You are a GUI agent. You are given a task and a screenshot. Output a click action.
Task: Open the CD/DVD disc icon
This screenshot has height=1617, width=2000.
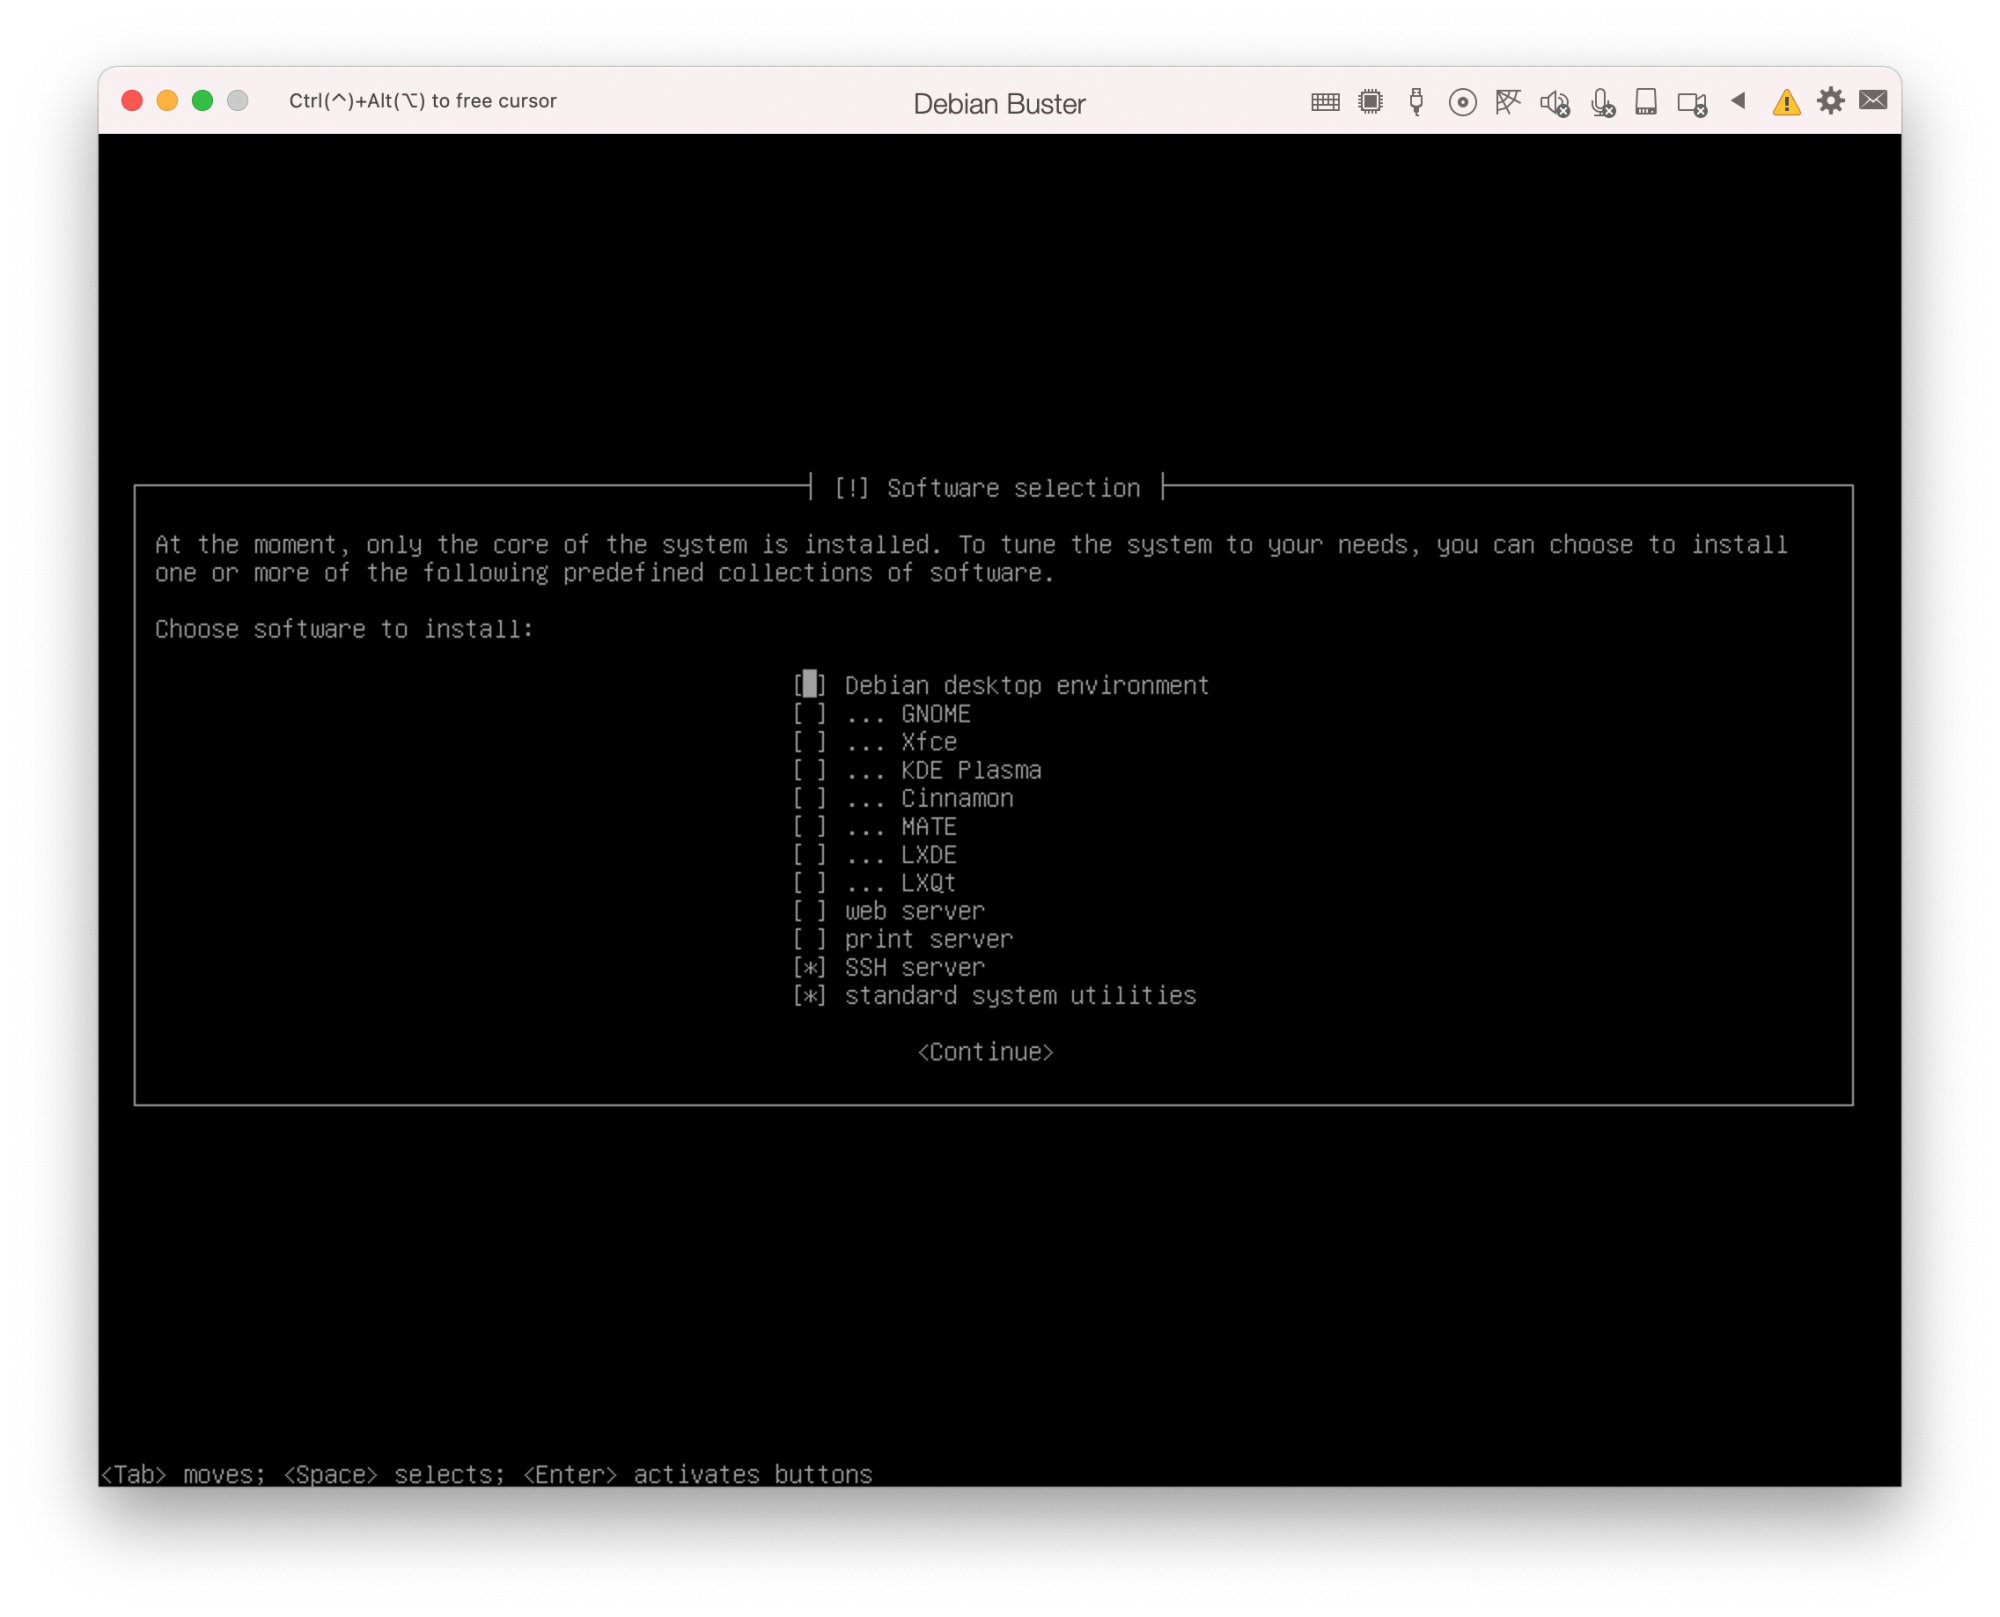pyautogui.click(x=1462, y=102)
